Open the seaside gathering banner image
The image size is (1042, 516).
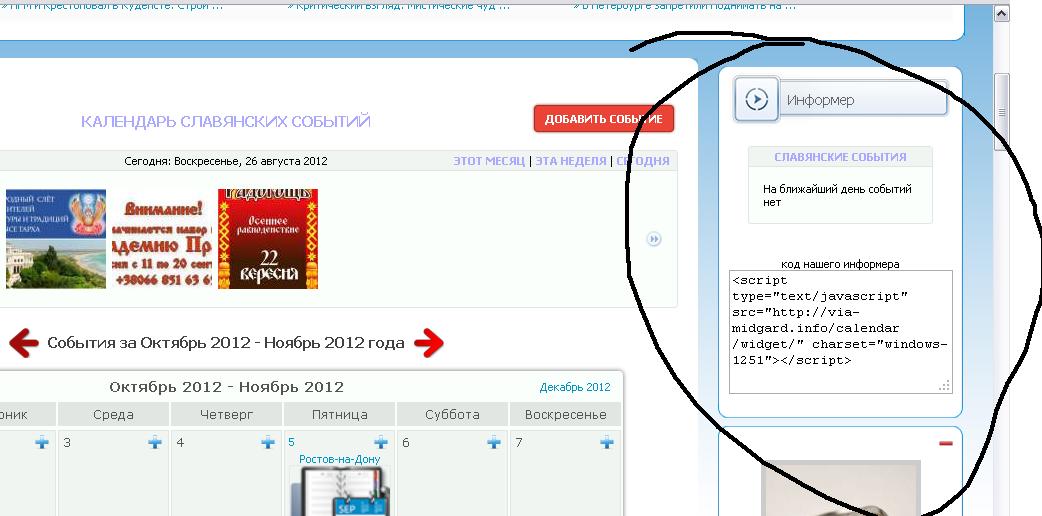[x=56, y=239]
